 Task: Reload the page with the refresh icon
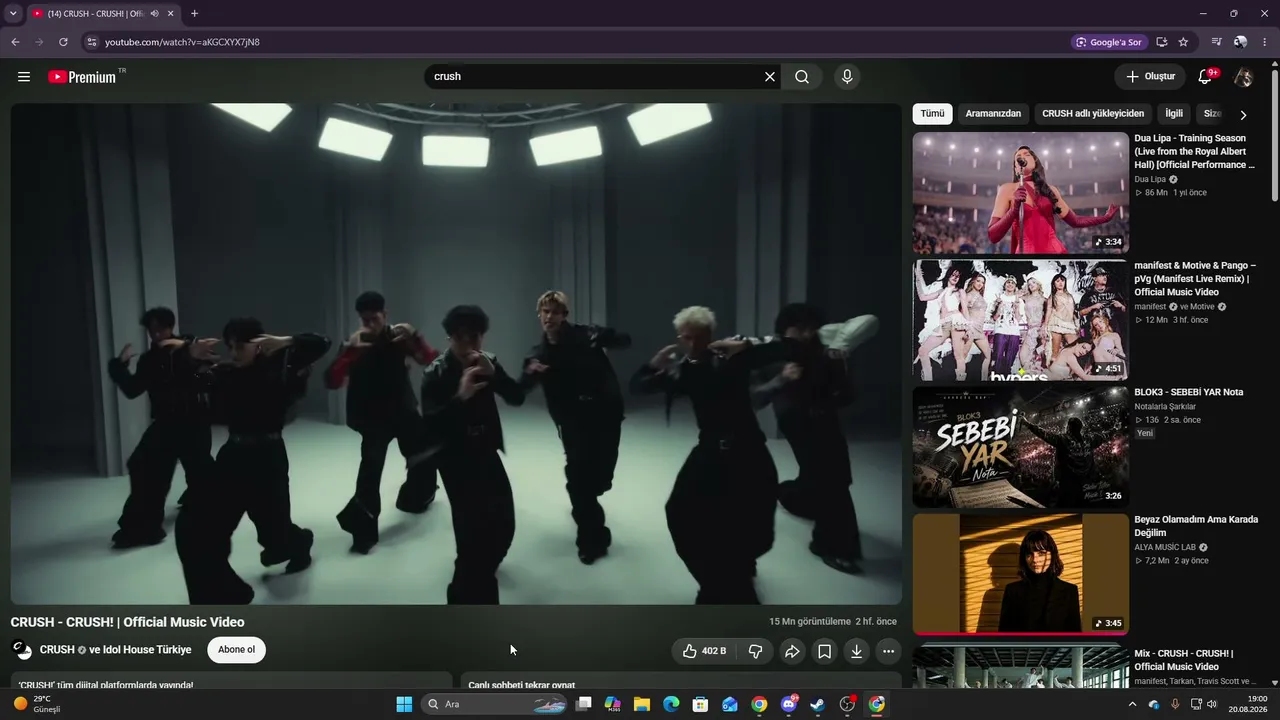coord(63,42)
